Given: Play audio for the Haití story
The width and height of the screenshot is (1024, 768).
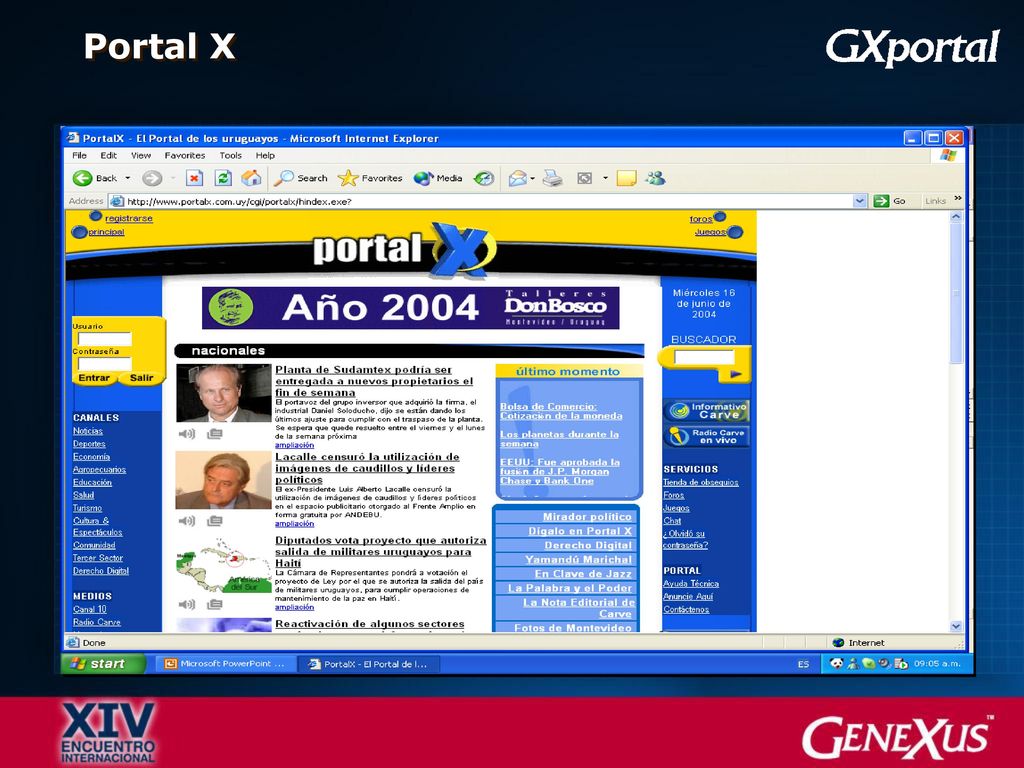Looking at the screenshot, I should (x=187, y=604).
